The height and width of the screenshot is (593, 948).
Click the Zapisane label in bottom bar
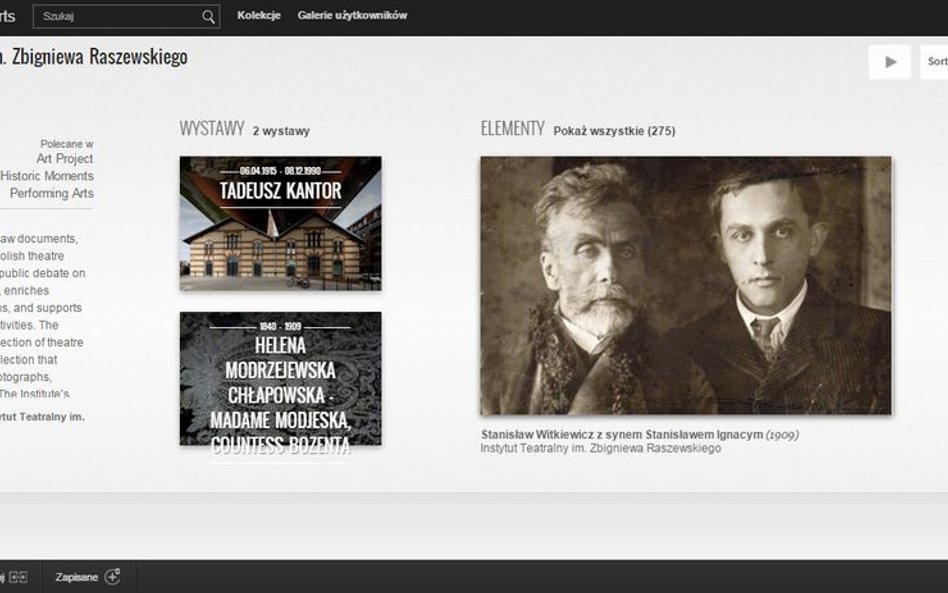pyautogui.click(x=78, y=576)
